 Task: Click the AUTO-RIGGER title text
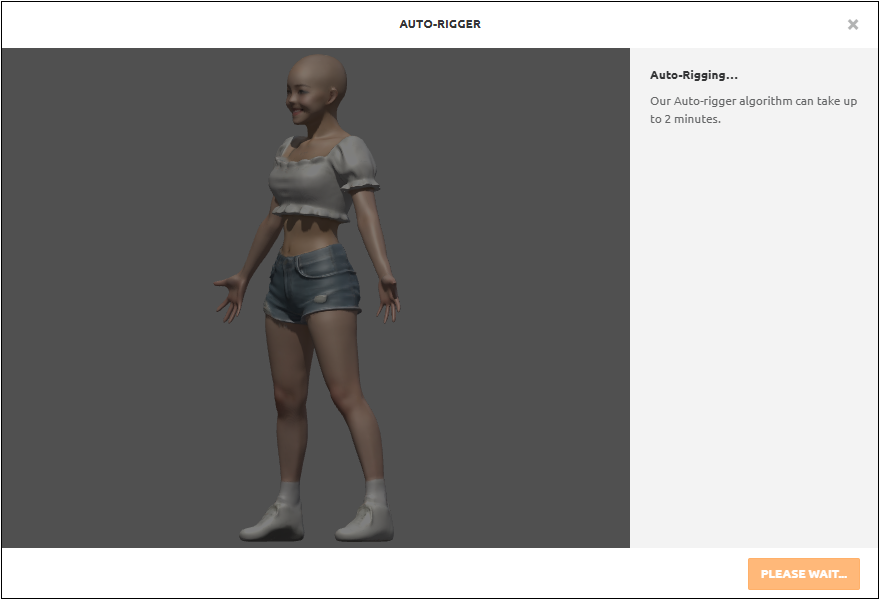(440, 24)
